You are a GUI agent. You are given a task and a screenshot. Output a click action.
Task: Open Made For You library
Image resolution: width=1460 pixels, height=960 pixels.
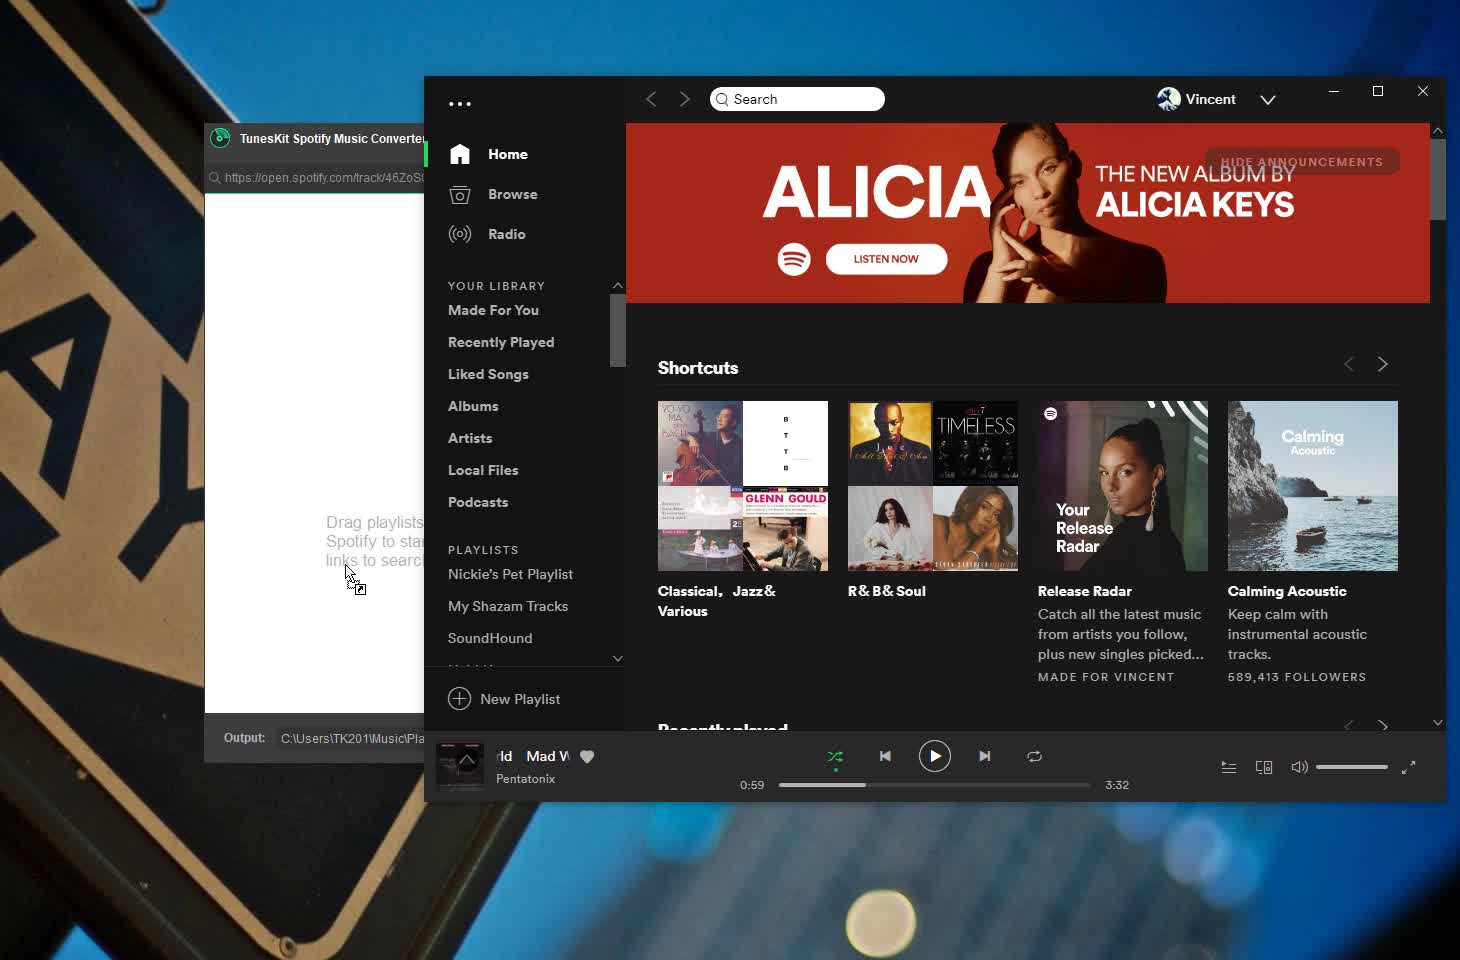coord(493,310)
